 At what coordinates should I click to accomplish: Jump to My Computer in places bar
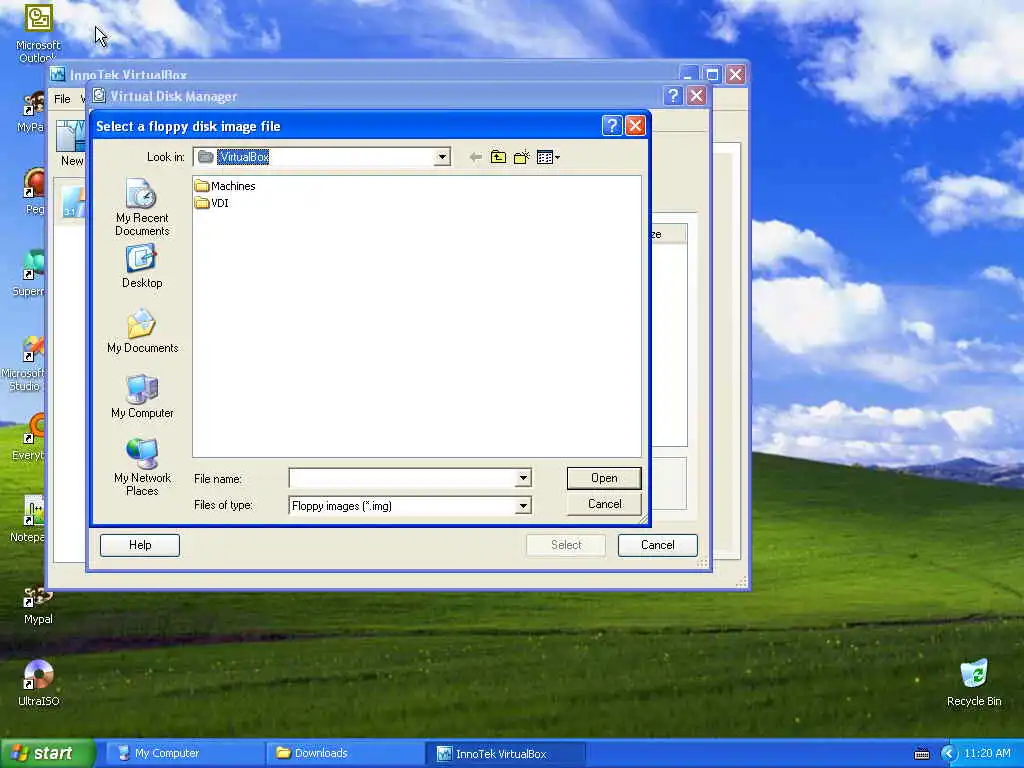coord(142,396)
